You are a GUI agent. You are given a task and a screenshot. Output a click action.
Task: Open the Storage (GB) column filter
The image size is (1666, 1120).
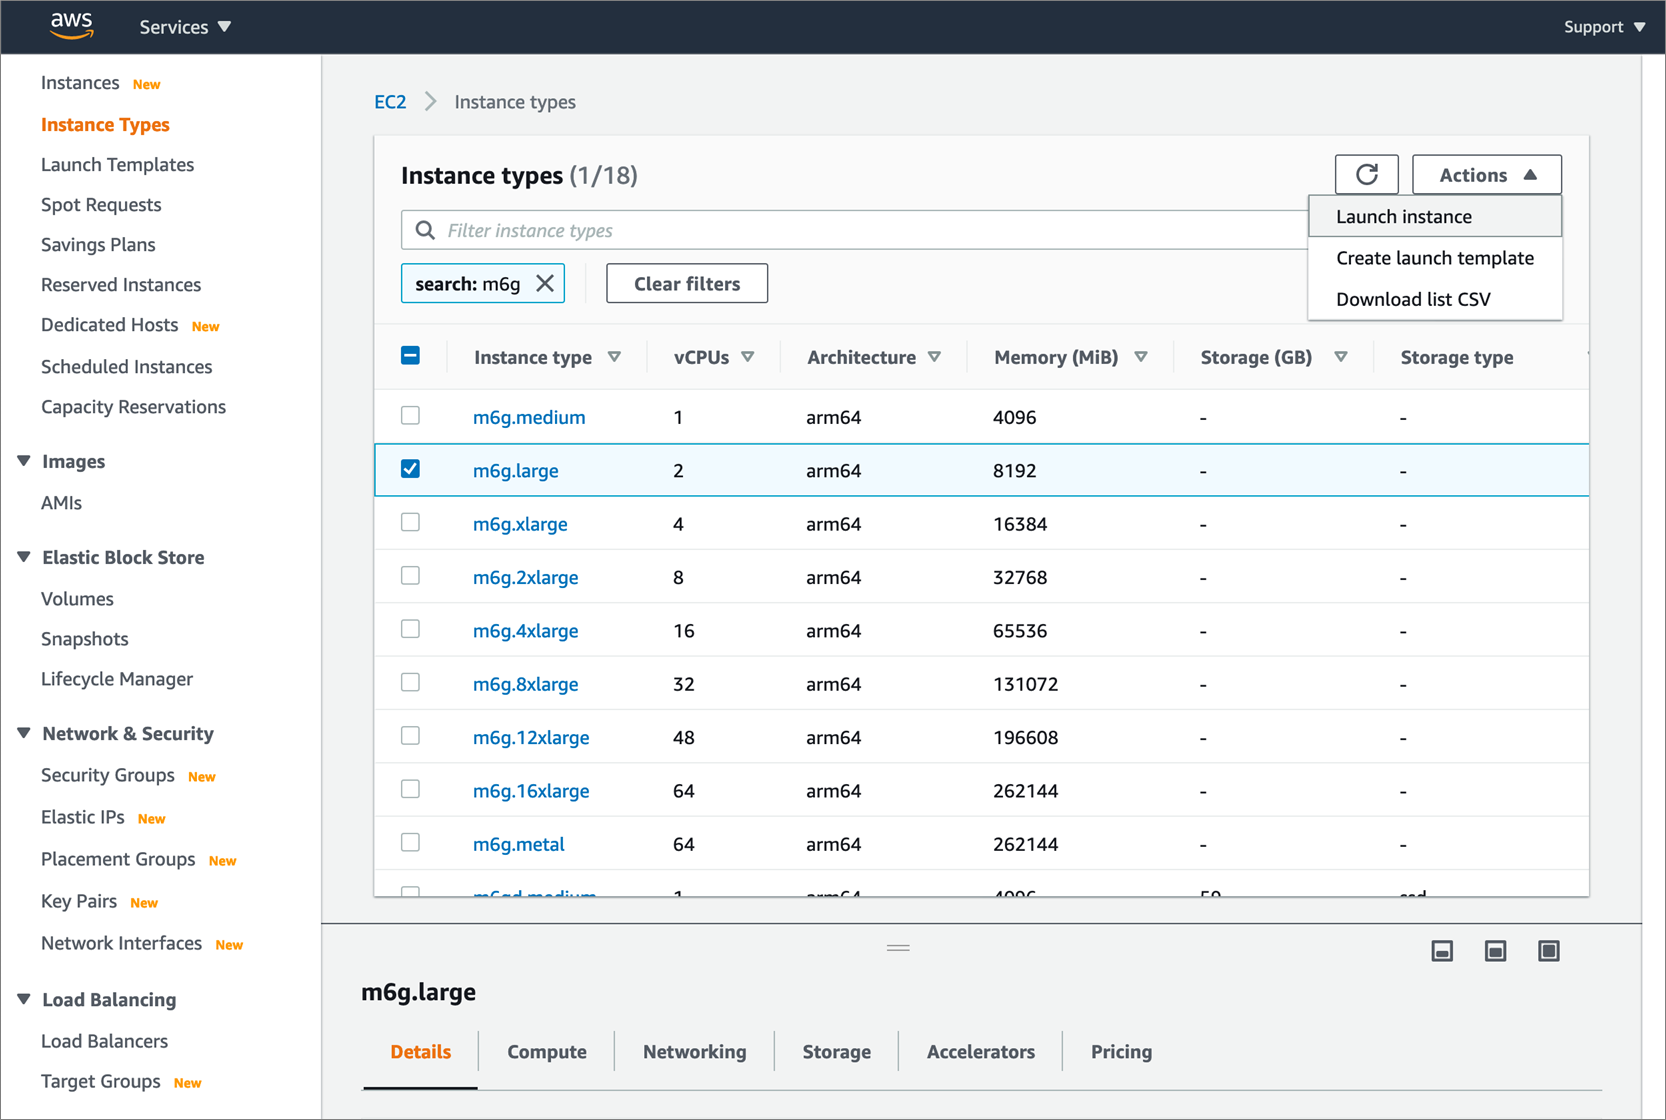point(1341,357)
